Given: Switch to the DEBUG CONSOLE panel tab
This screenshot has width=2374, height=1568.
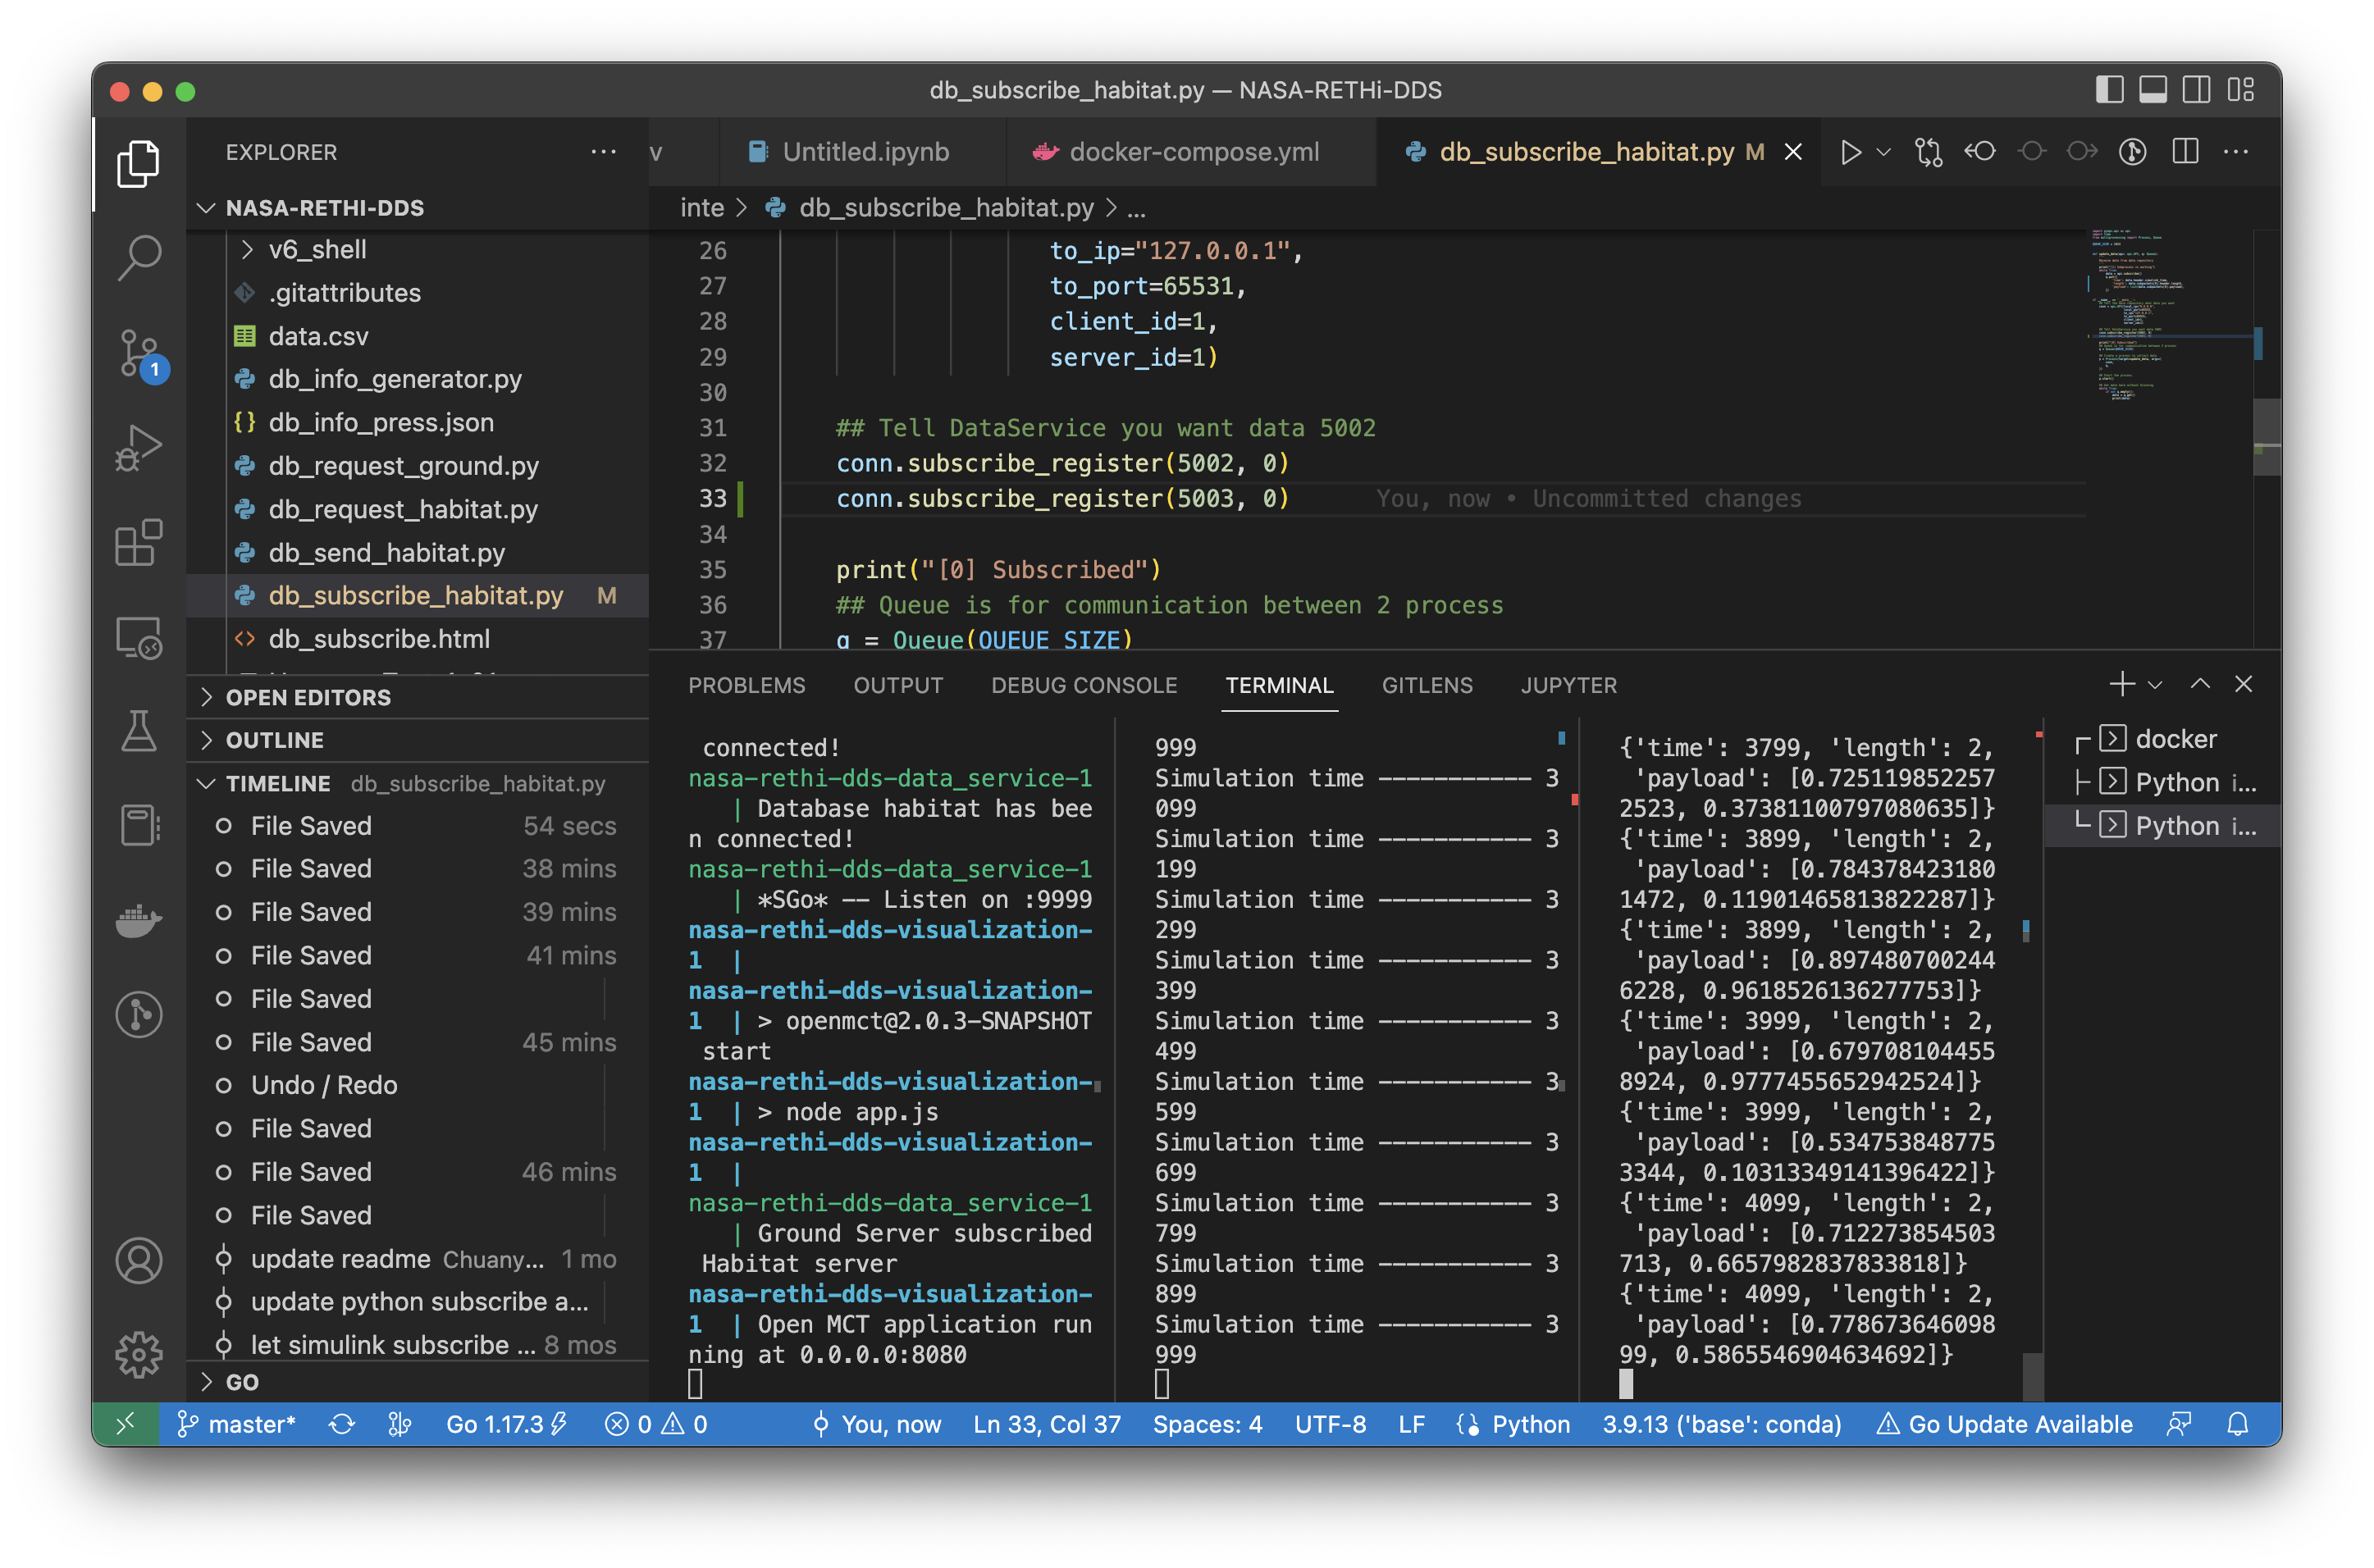Looking at the screenshot, I should [x=1084, y=685].
